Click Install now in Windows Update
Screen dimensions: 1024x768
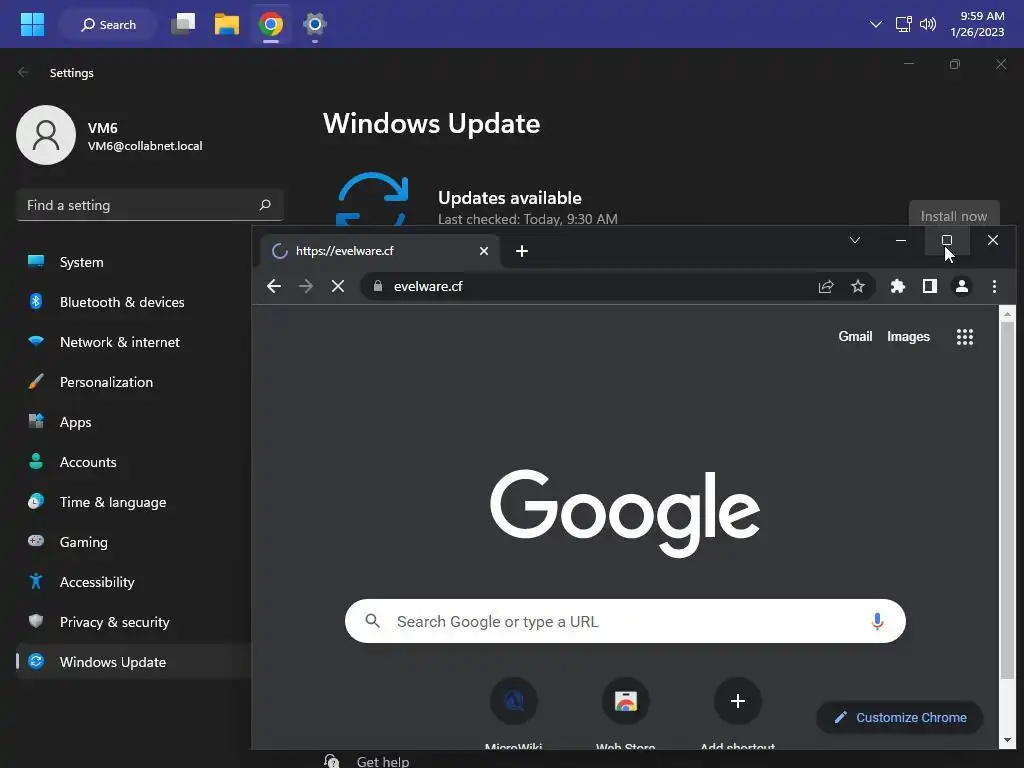953,216
